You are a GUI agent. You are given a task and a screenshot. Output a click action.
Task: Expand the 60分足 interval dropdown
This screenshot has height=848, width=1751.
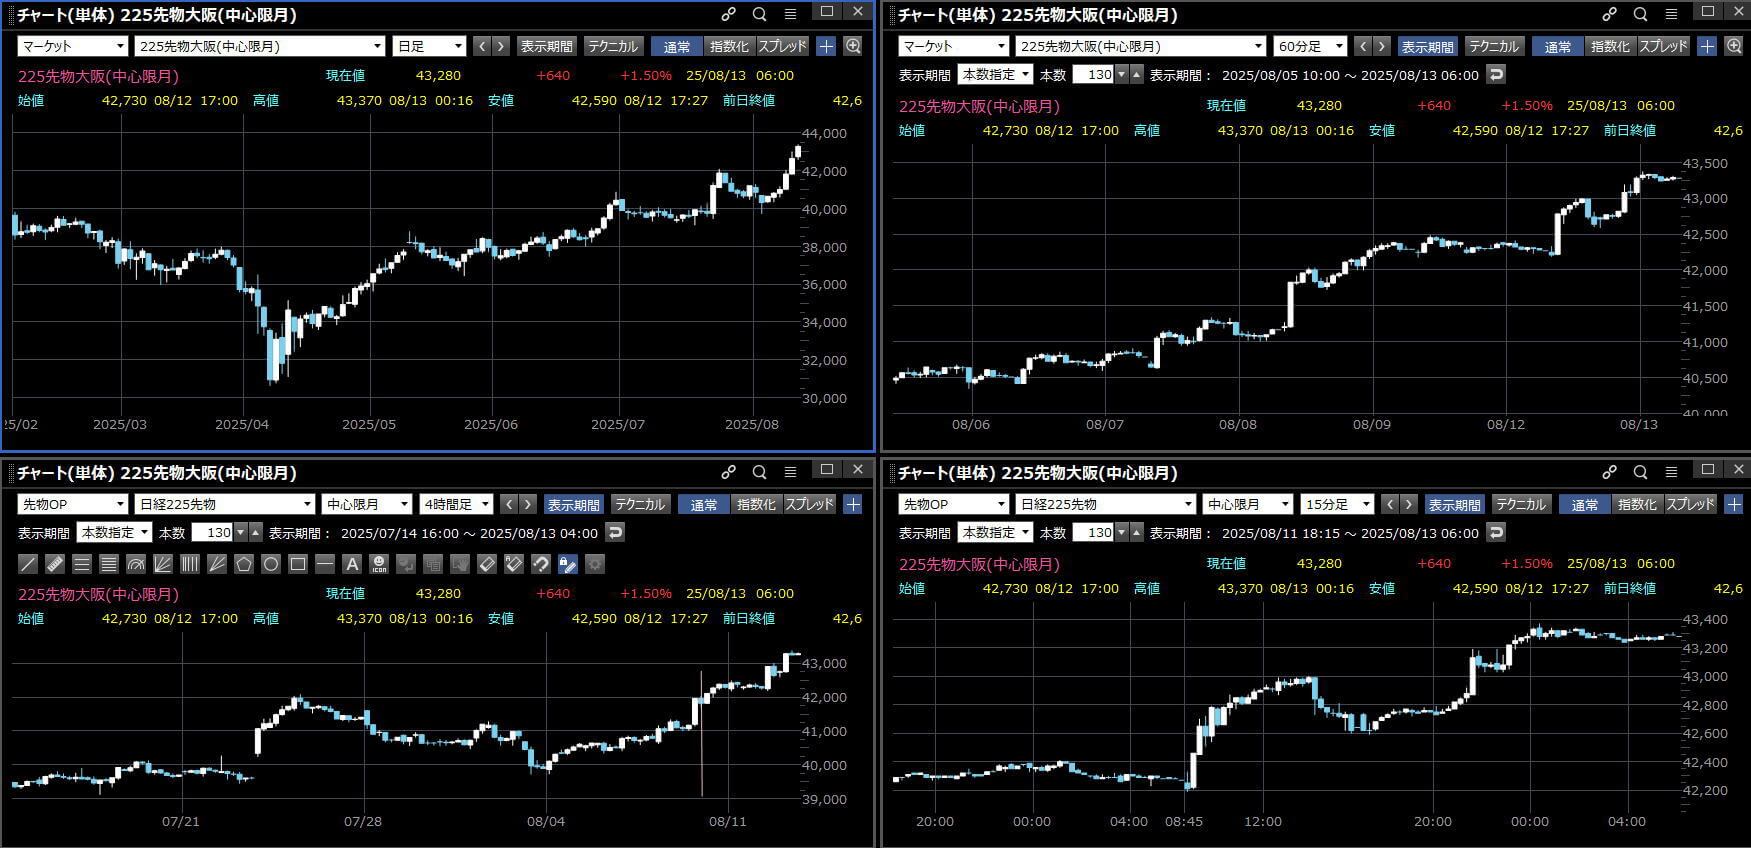1310,46
